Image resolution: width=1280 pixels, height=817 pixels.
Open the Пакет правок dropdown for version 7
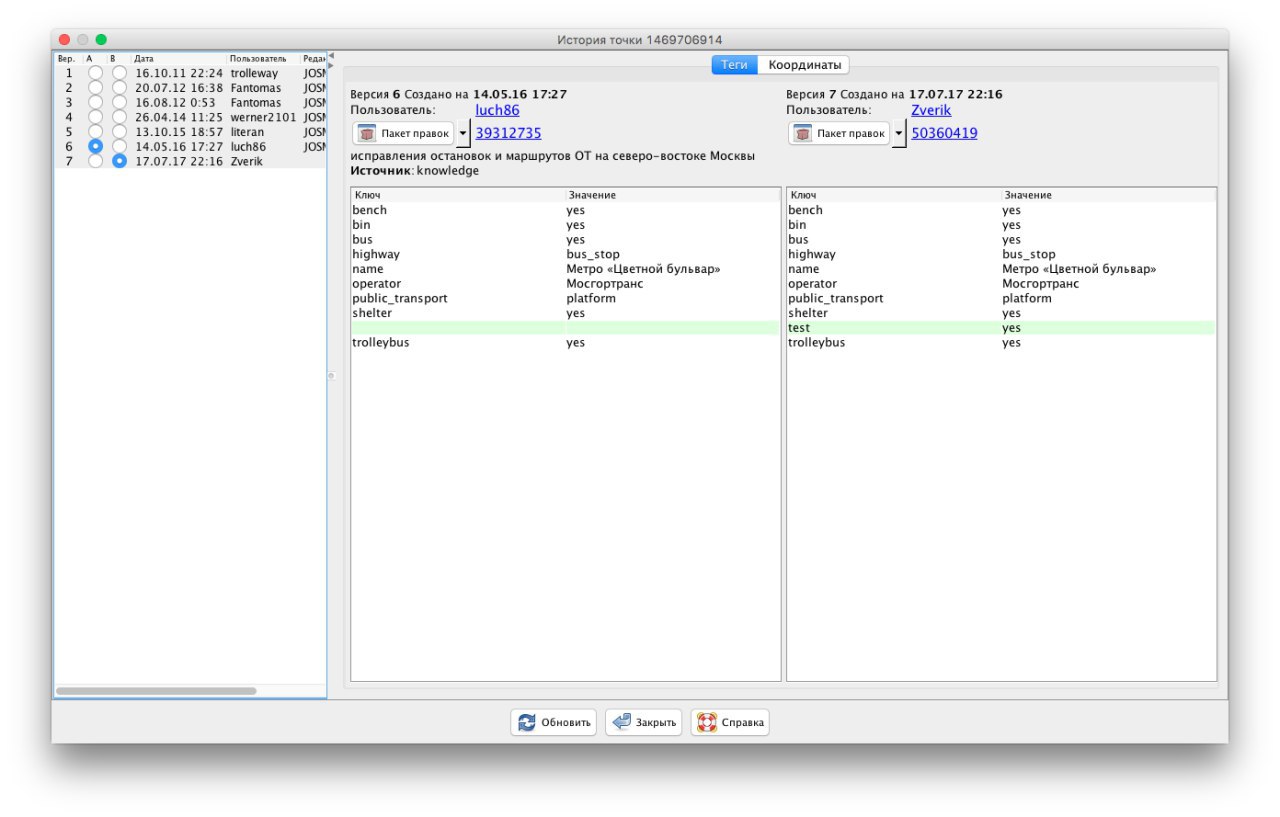899,133
